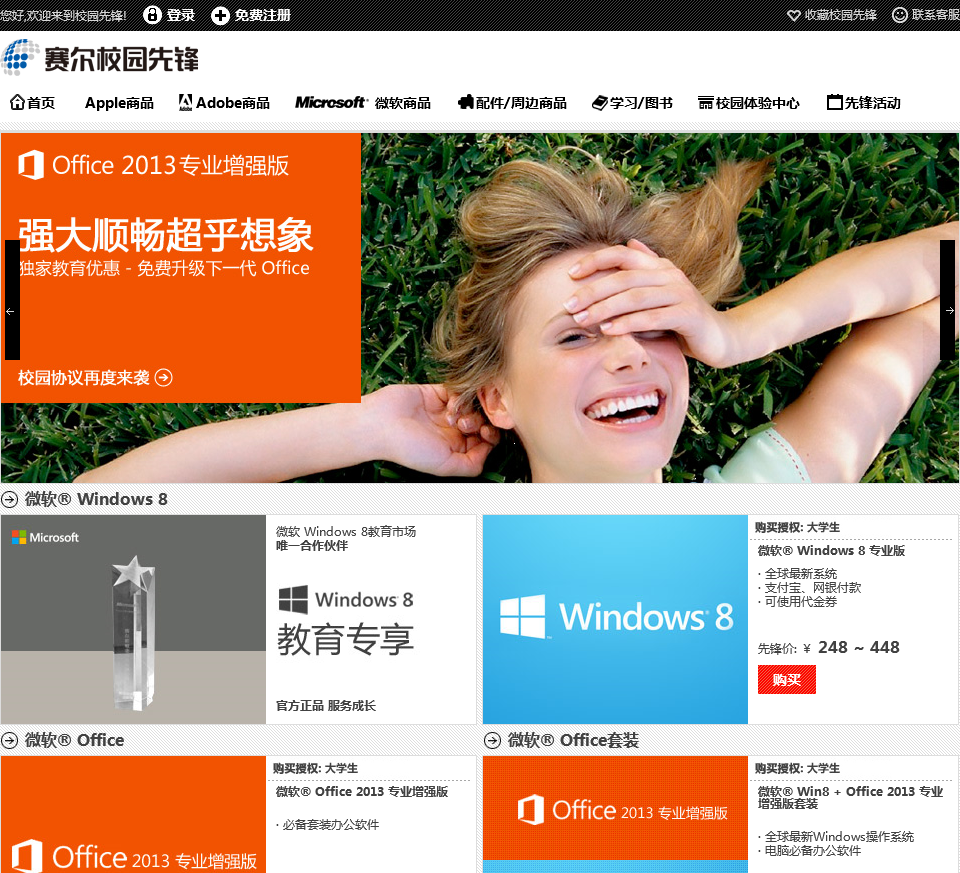Click the 全球最新系统 bullet text
Viewport: 960px width, 873px height.
pyautogui.click(x=800, y=574)
